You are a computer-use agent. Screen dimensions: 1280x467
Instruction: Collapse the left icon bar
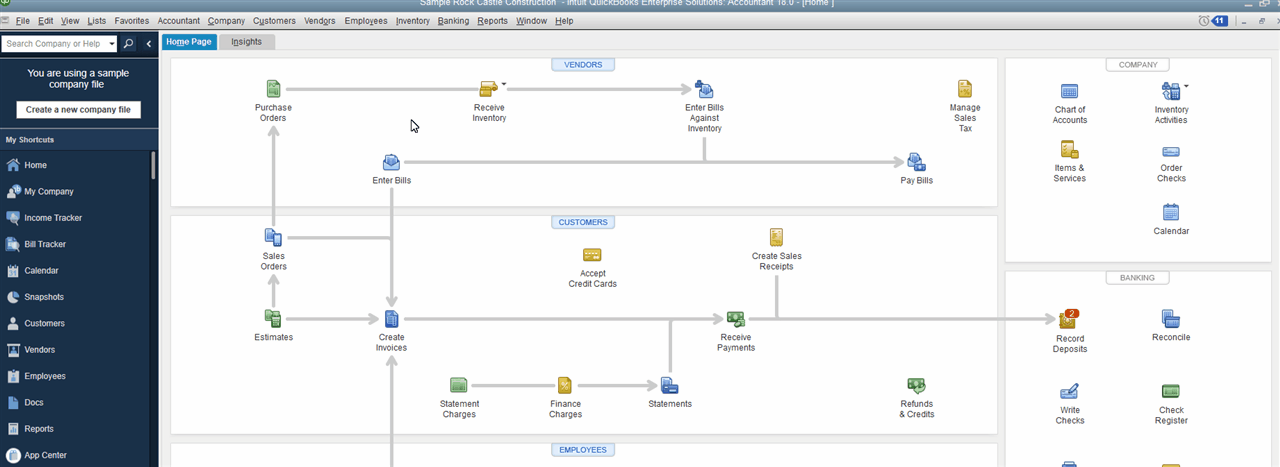coord(149,44)
